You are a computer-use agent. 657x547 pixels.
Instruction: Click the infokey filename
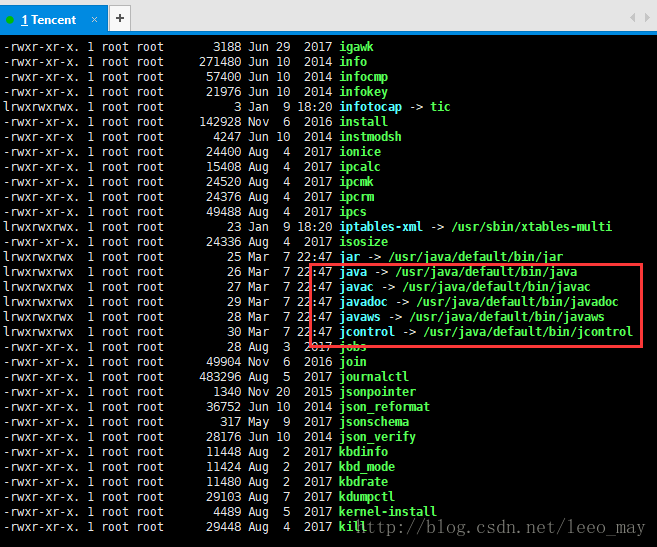[363, 92]
